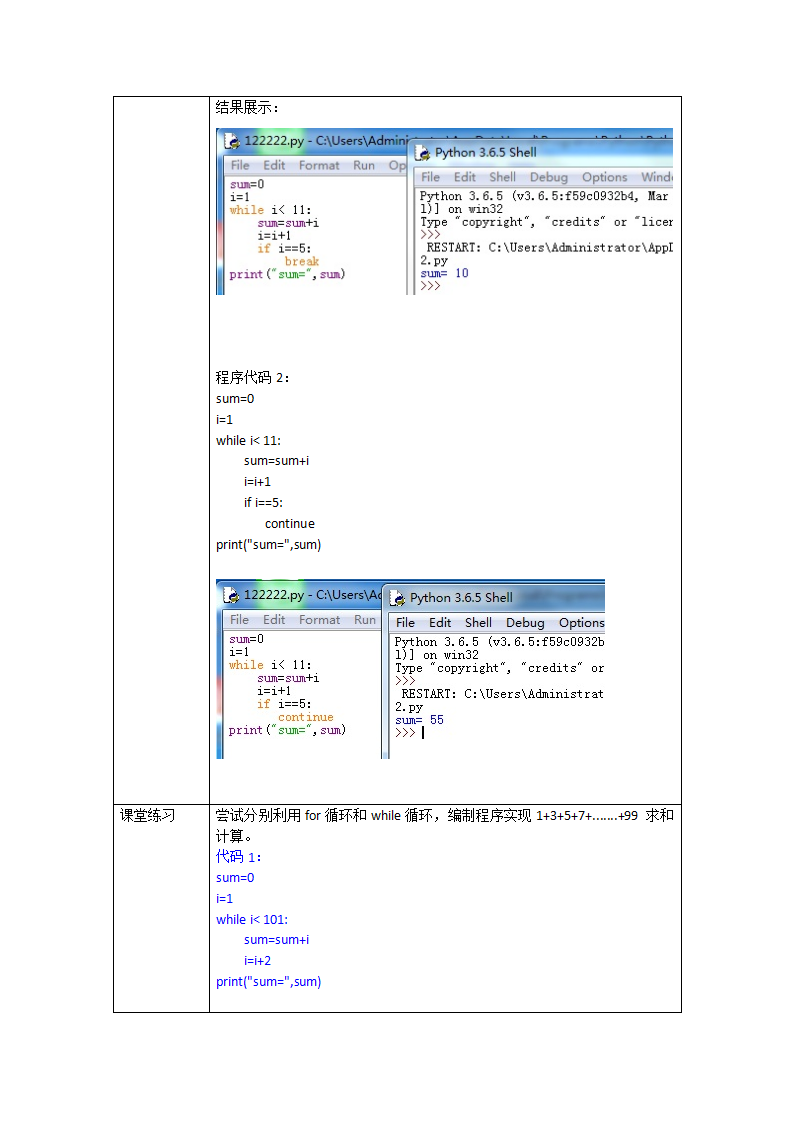
Task: Click the Python Shell icon in the window showing sum= 10
Action: 422,152
